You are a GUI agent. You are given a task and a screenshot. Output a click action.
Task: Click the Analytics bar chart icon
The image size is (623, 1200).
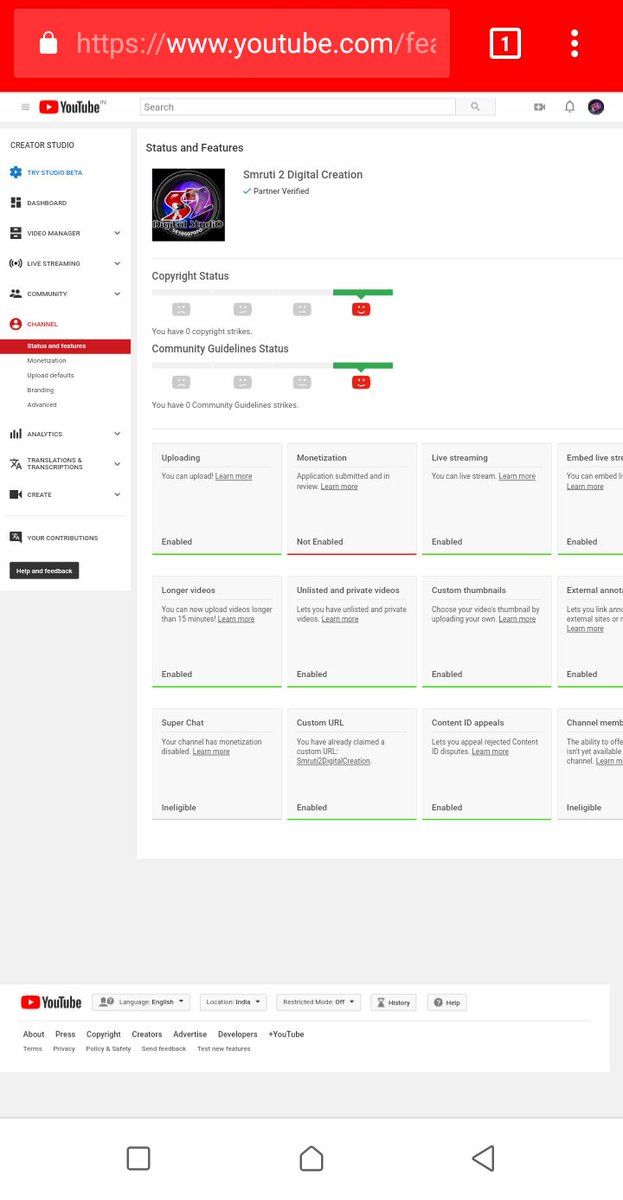coord(15,434)
